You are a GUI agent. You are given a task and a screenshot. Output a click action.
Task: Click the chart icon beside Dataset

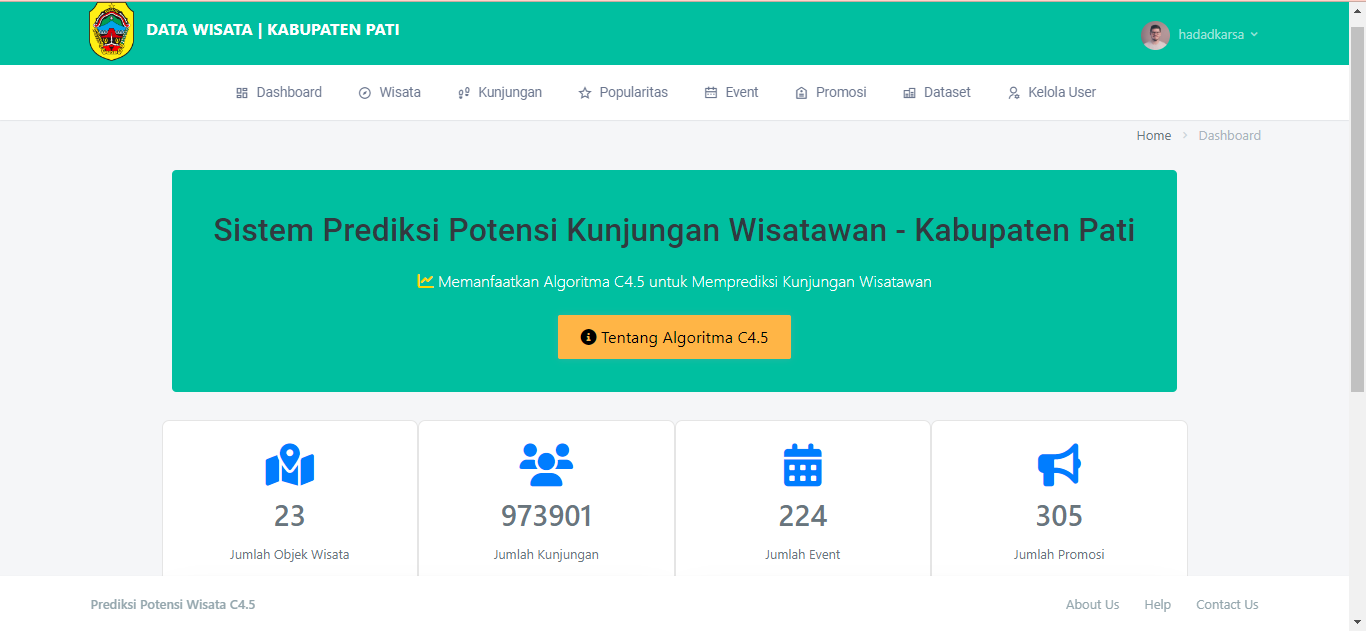click(909, 93)
